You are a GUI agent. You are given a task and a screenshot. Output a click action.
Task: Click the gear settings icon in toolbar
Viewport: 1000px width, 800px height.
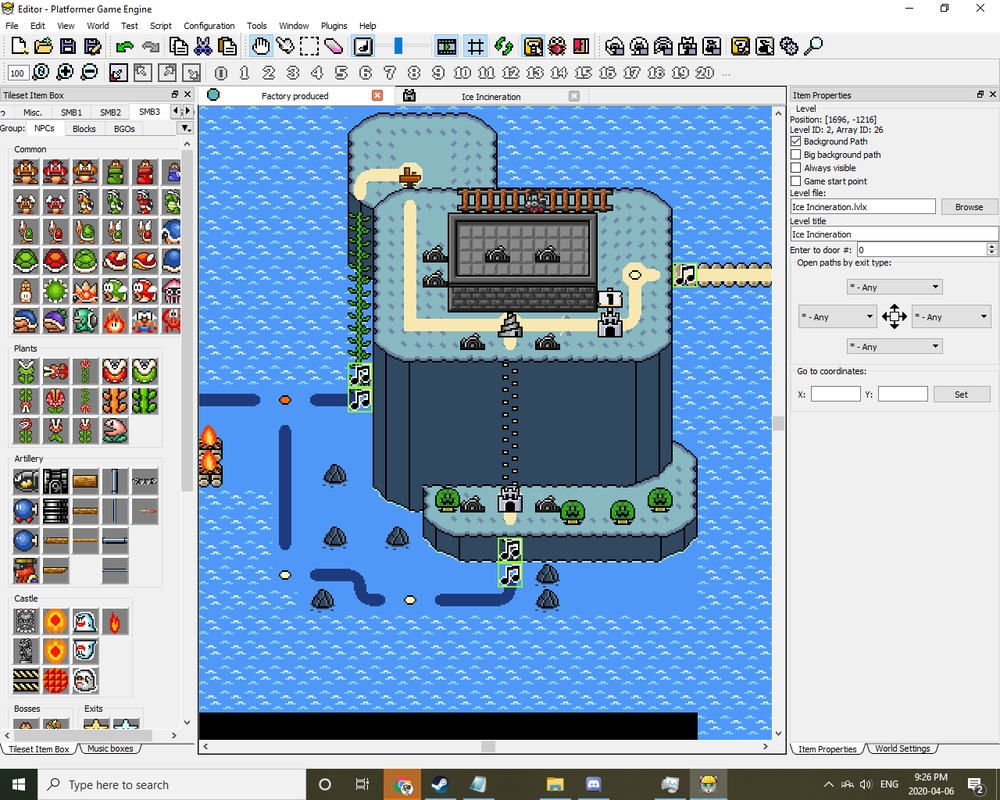[x=789, y=46]
